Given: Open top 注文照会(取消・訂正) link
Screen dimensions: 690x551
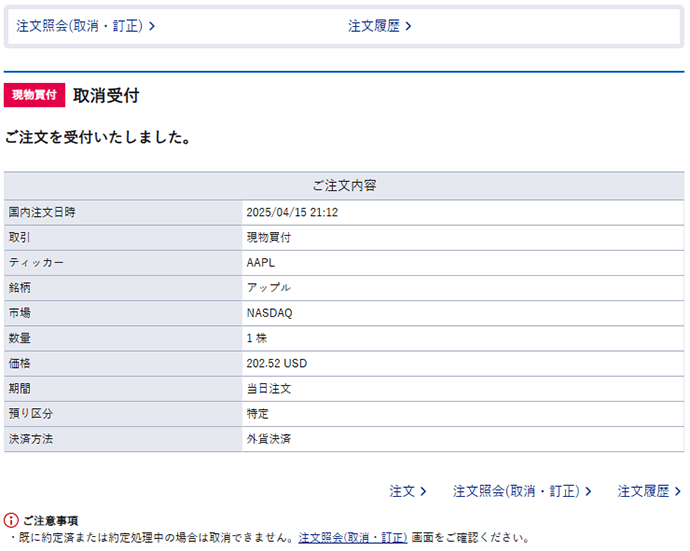Looking at the screenshot, I should (85, 26).
